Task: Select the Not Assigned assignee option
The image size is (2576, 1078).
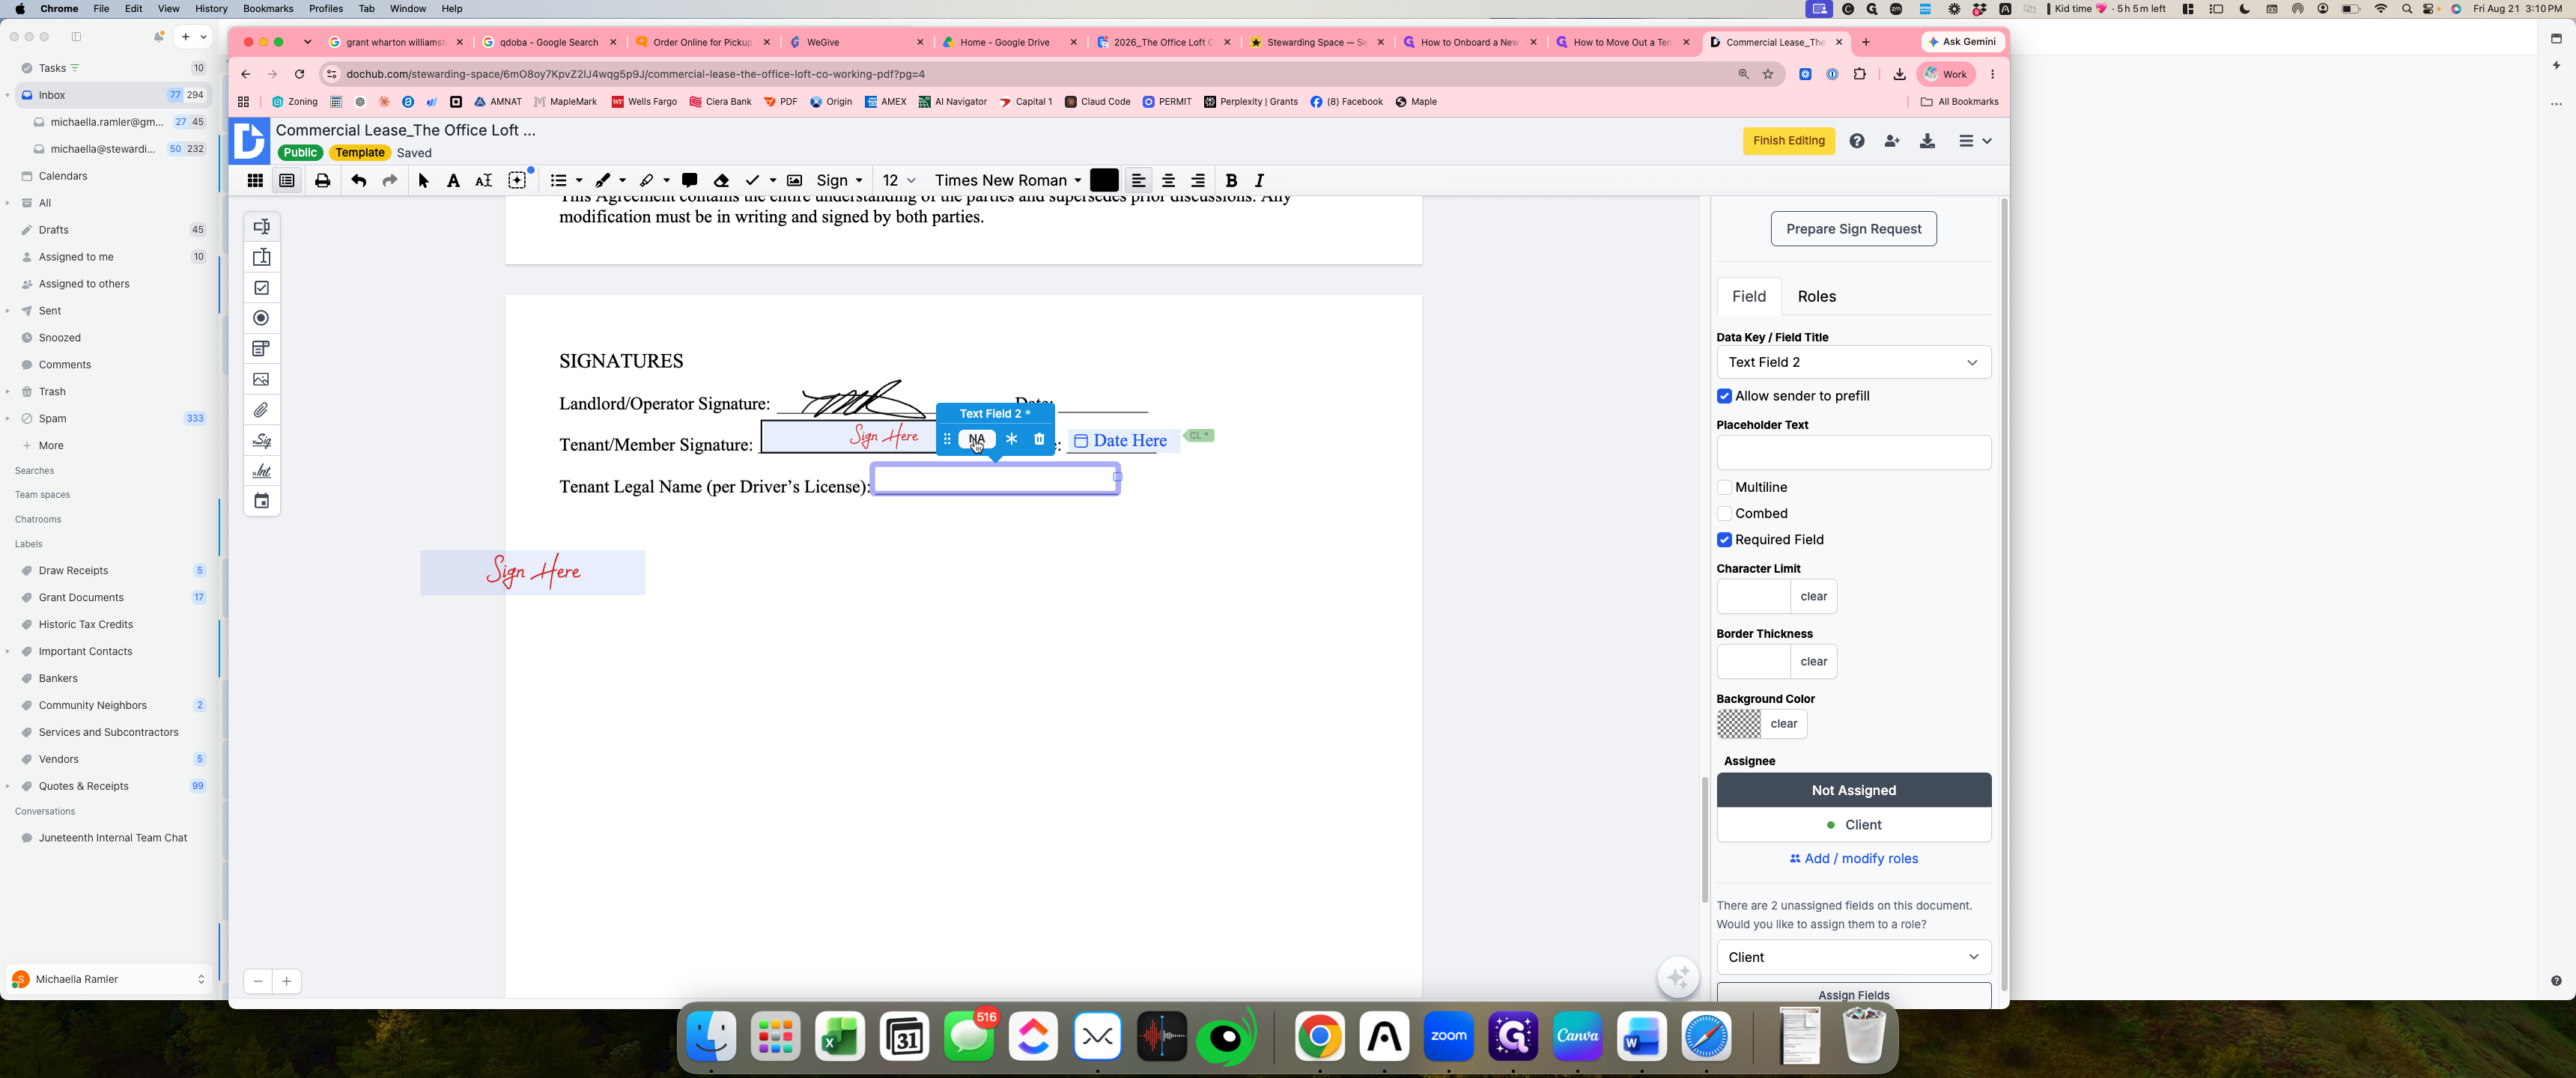Action: point(1853,790)
